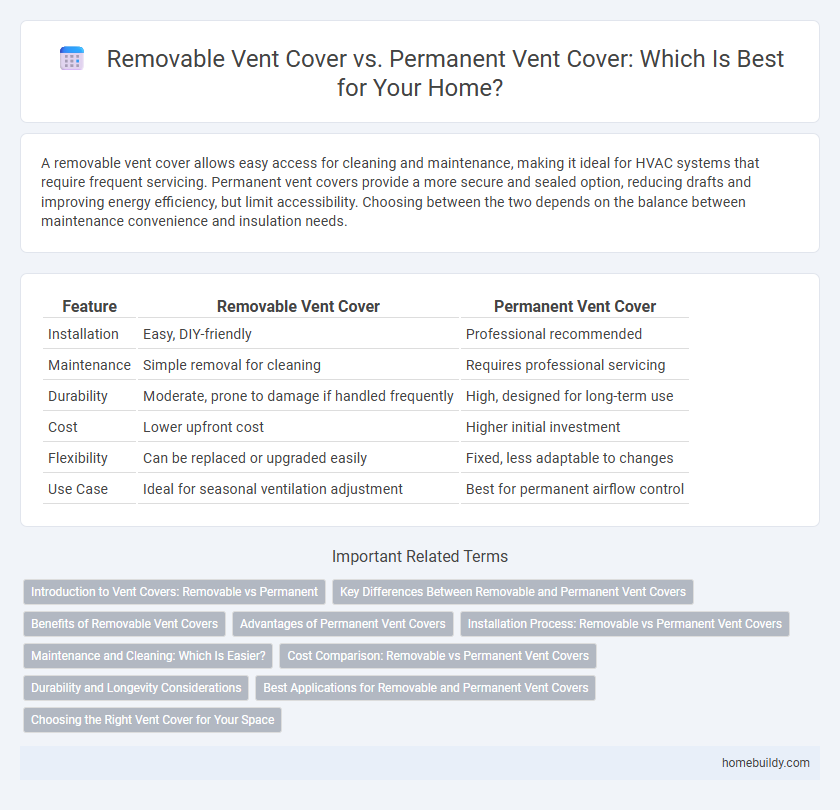840x810 pixels.
Task: Select 'Advantages of Permanent Vent Covers' tag
Action: (x=343, y=624)
